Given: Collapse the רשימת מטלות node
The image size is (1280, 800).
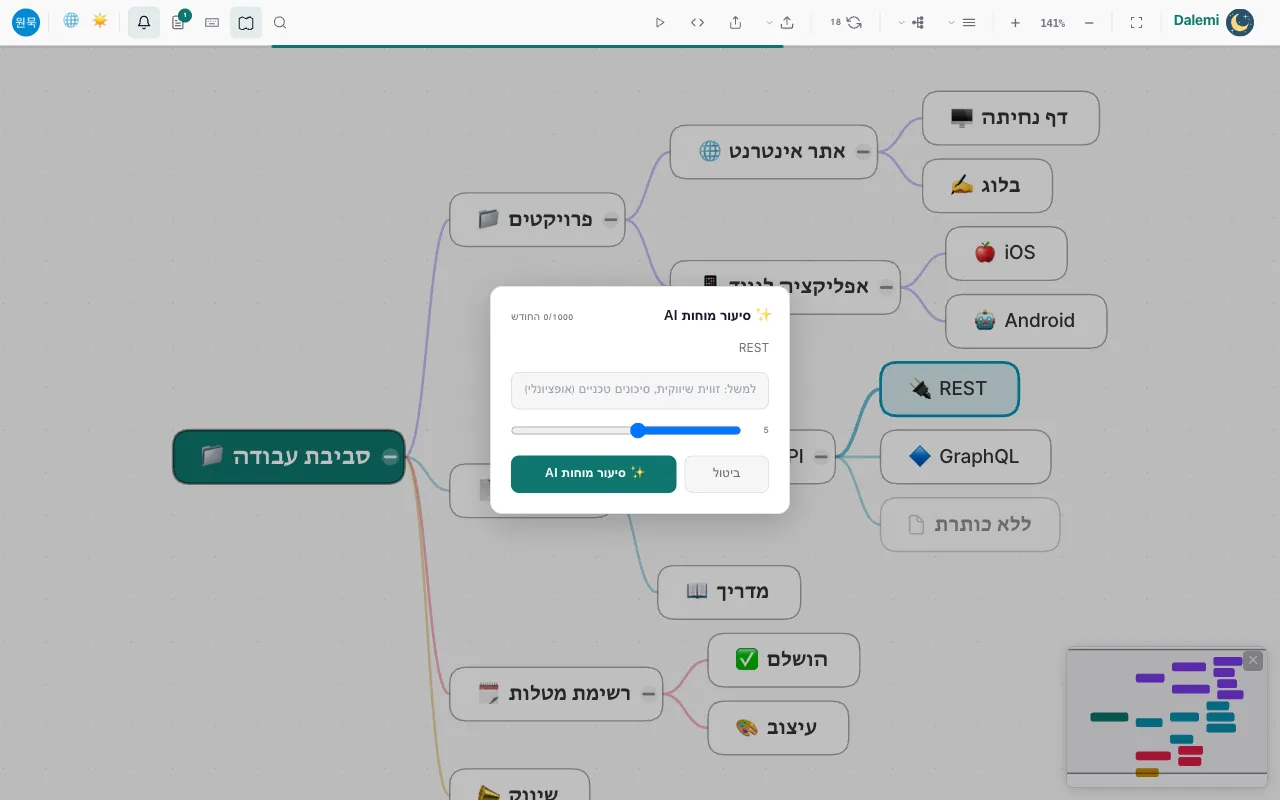Looking at the screenshot, I should point(648,693).
